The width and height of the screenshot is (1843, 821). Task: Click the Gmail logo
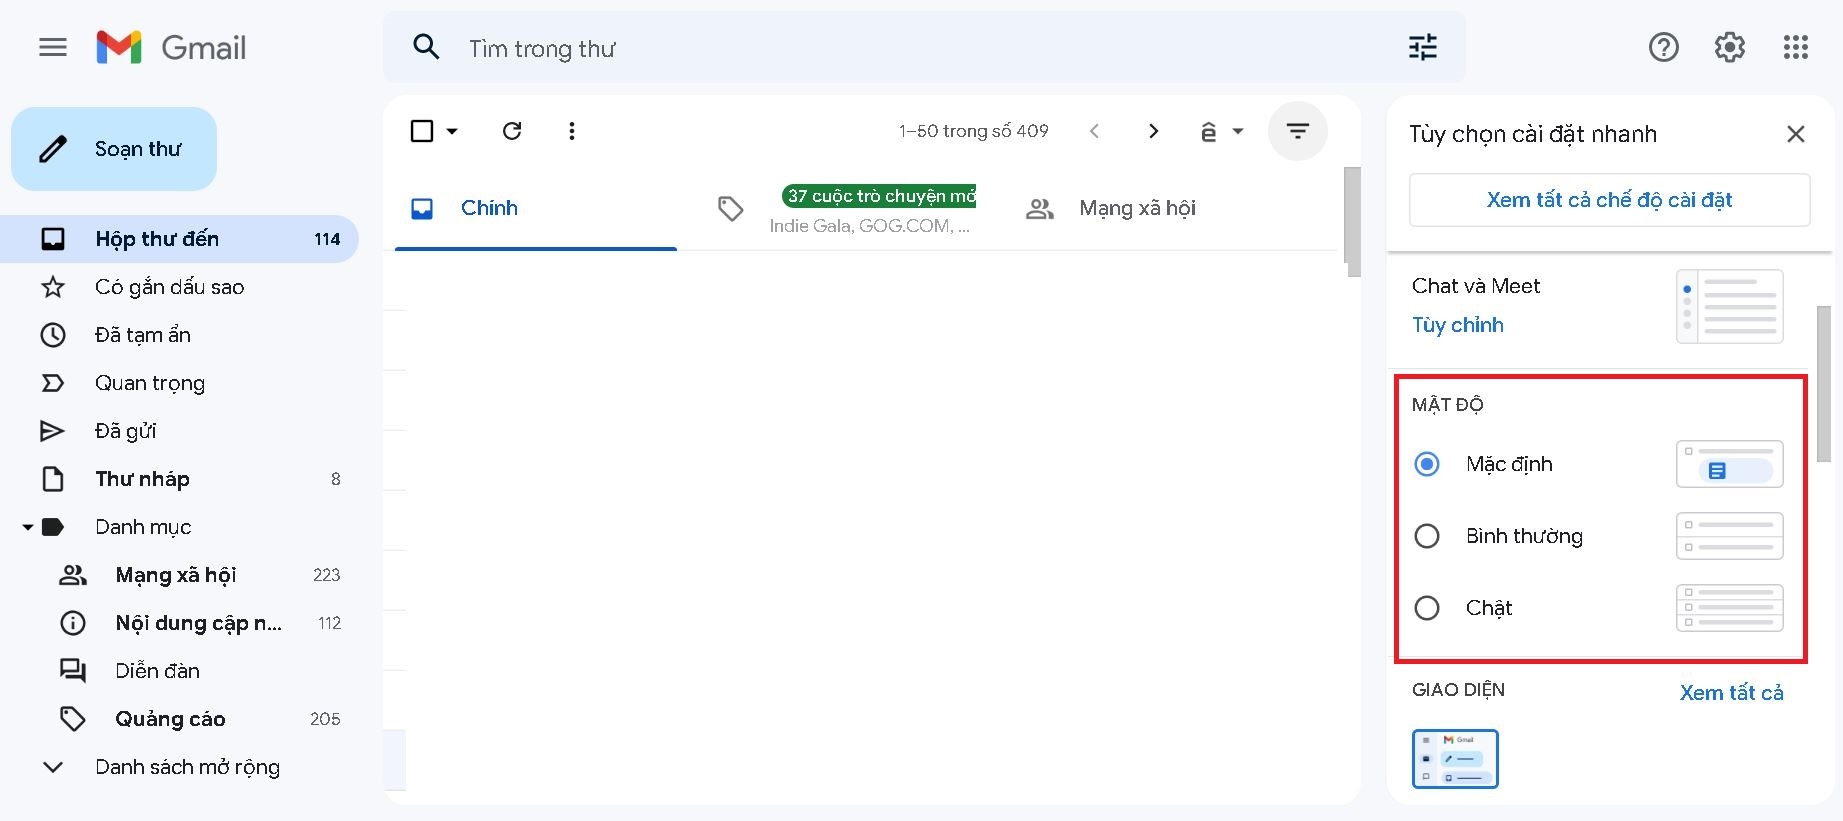pyautogui.click(x=171, y=47)
